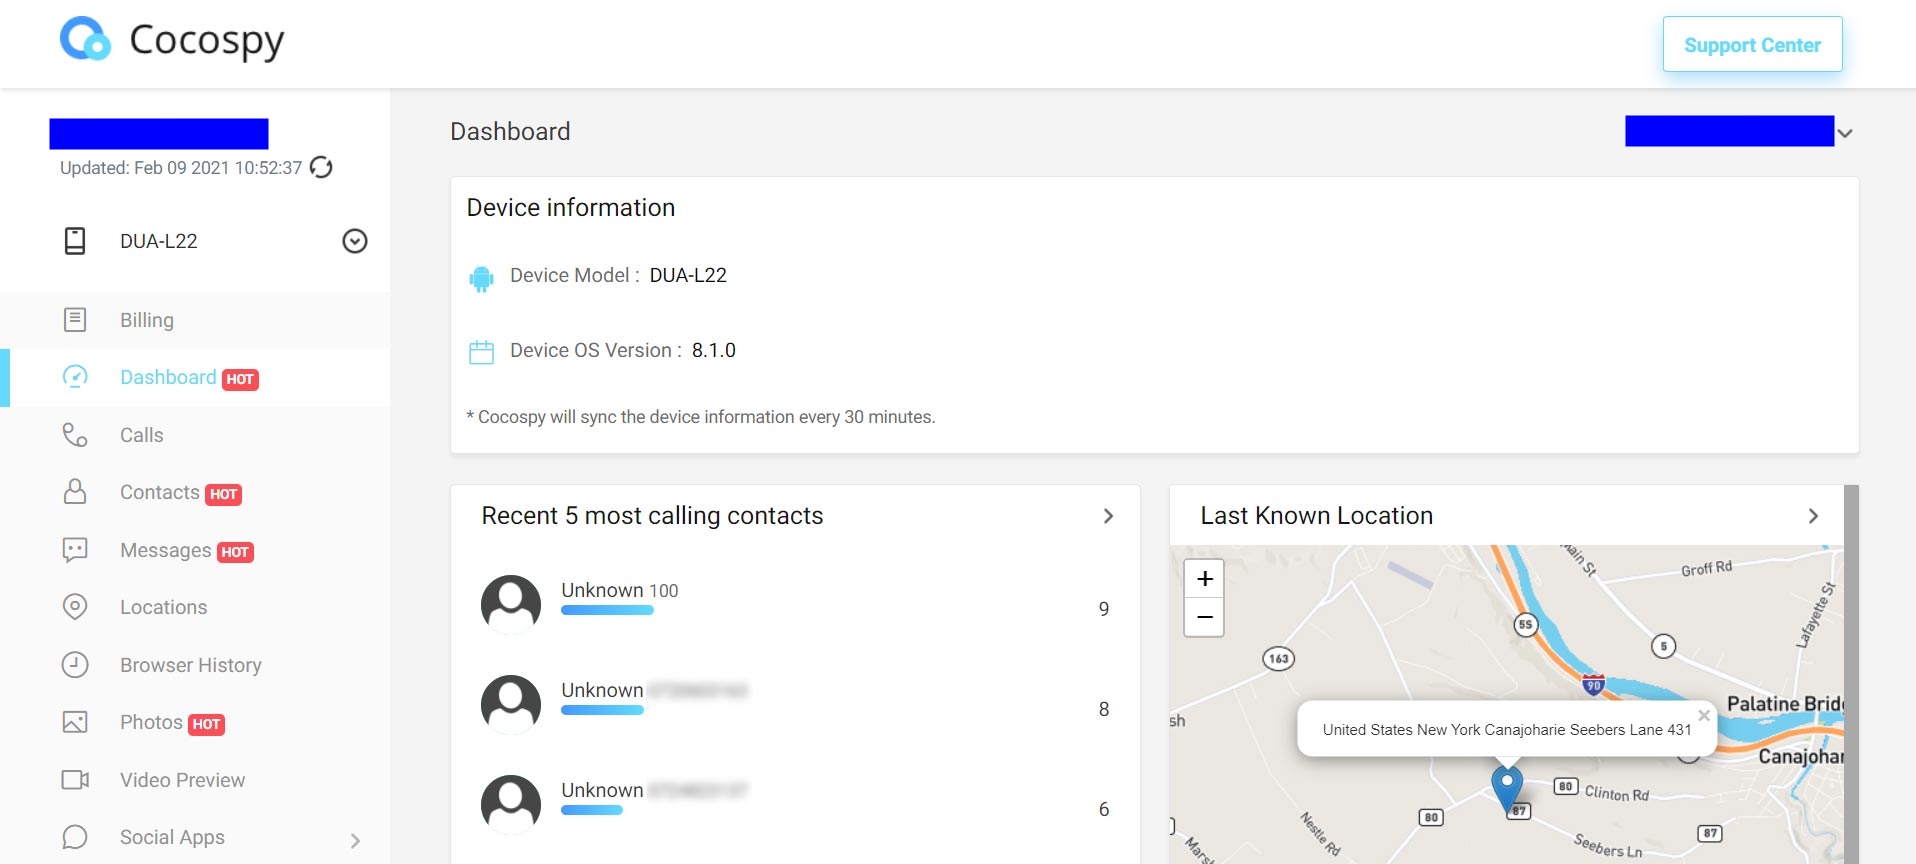Click call progress bar for 8-call contact
This screenshot has width=1916, height=864.
click(x=602, y=710)
